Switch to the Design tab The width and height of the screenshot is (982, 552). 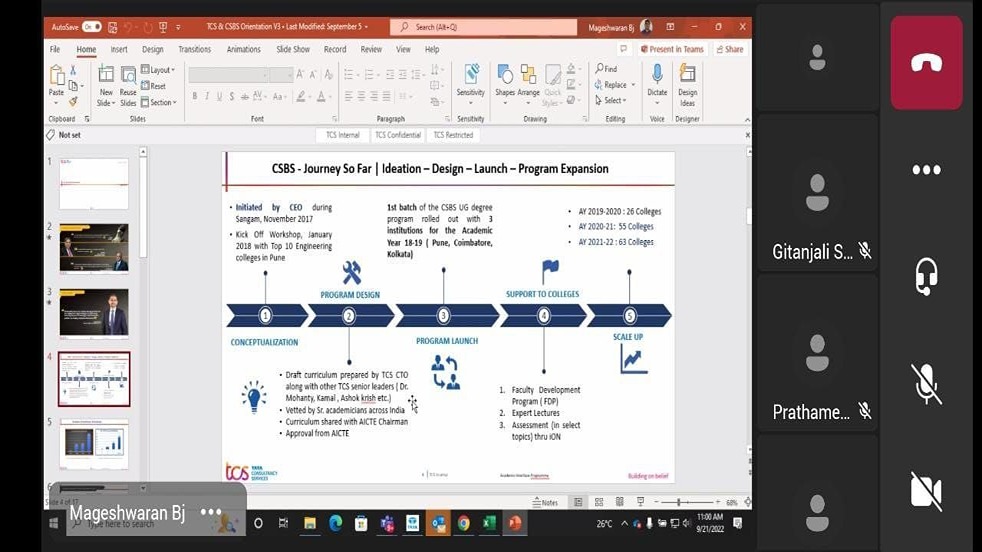tap(152, 49)
